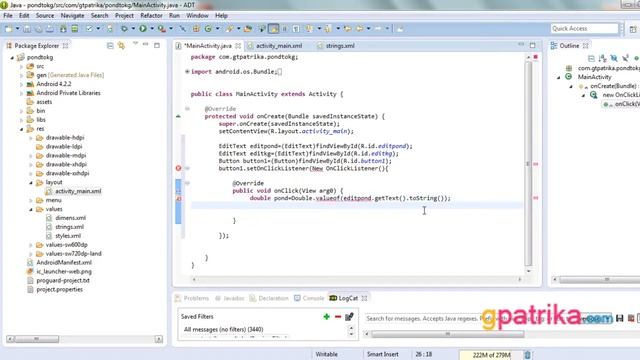The height and width of the screenshot is (360, 640).
Task: Open Package Explorer view menu arrow
Action: (x=135, y=44)
